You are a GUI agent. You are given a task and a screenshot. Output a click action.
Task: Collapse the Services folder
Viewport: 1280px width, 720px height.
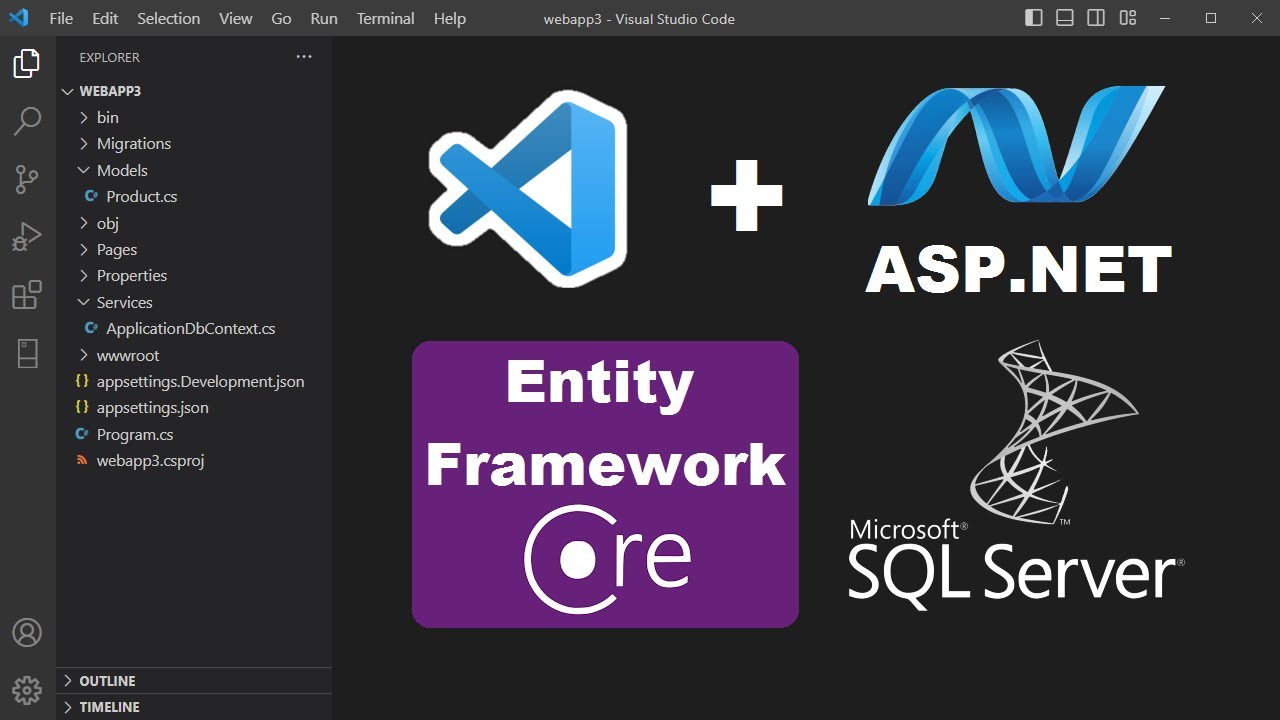coord(194,302)
